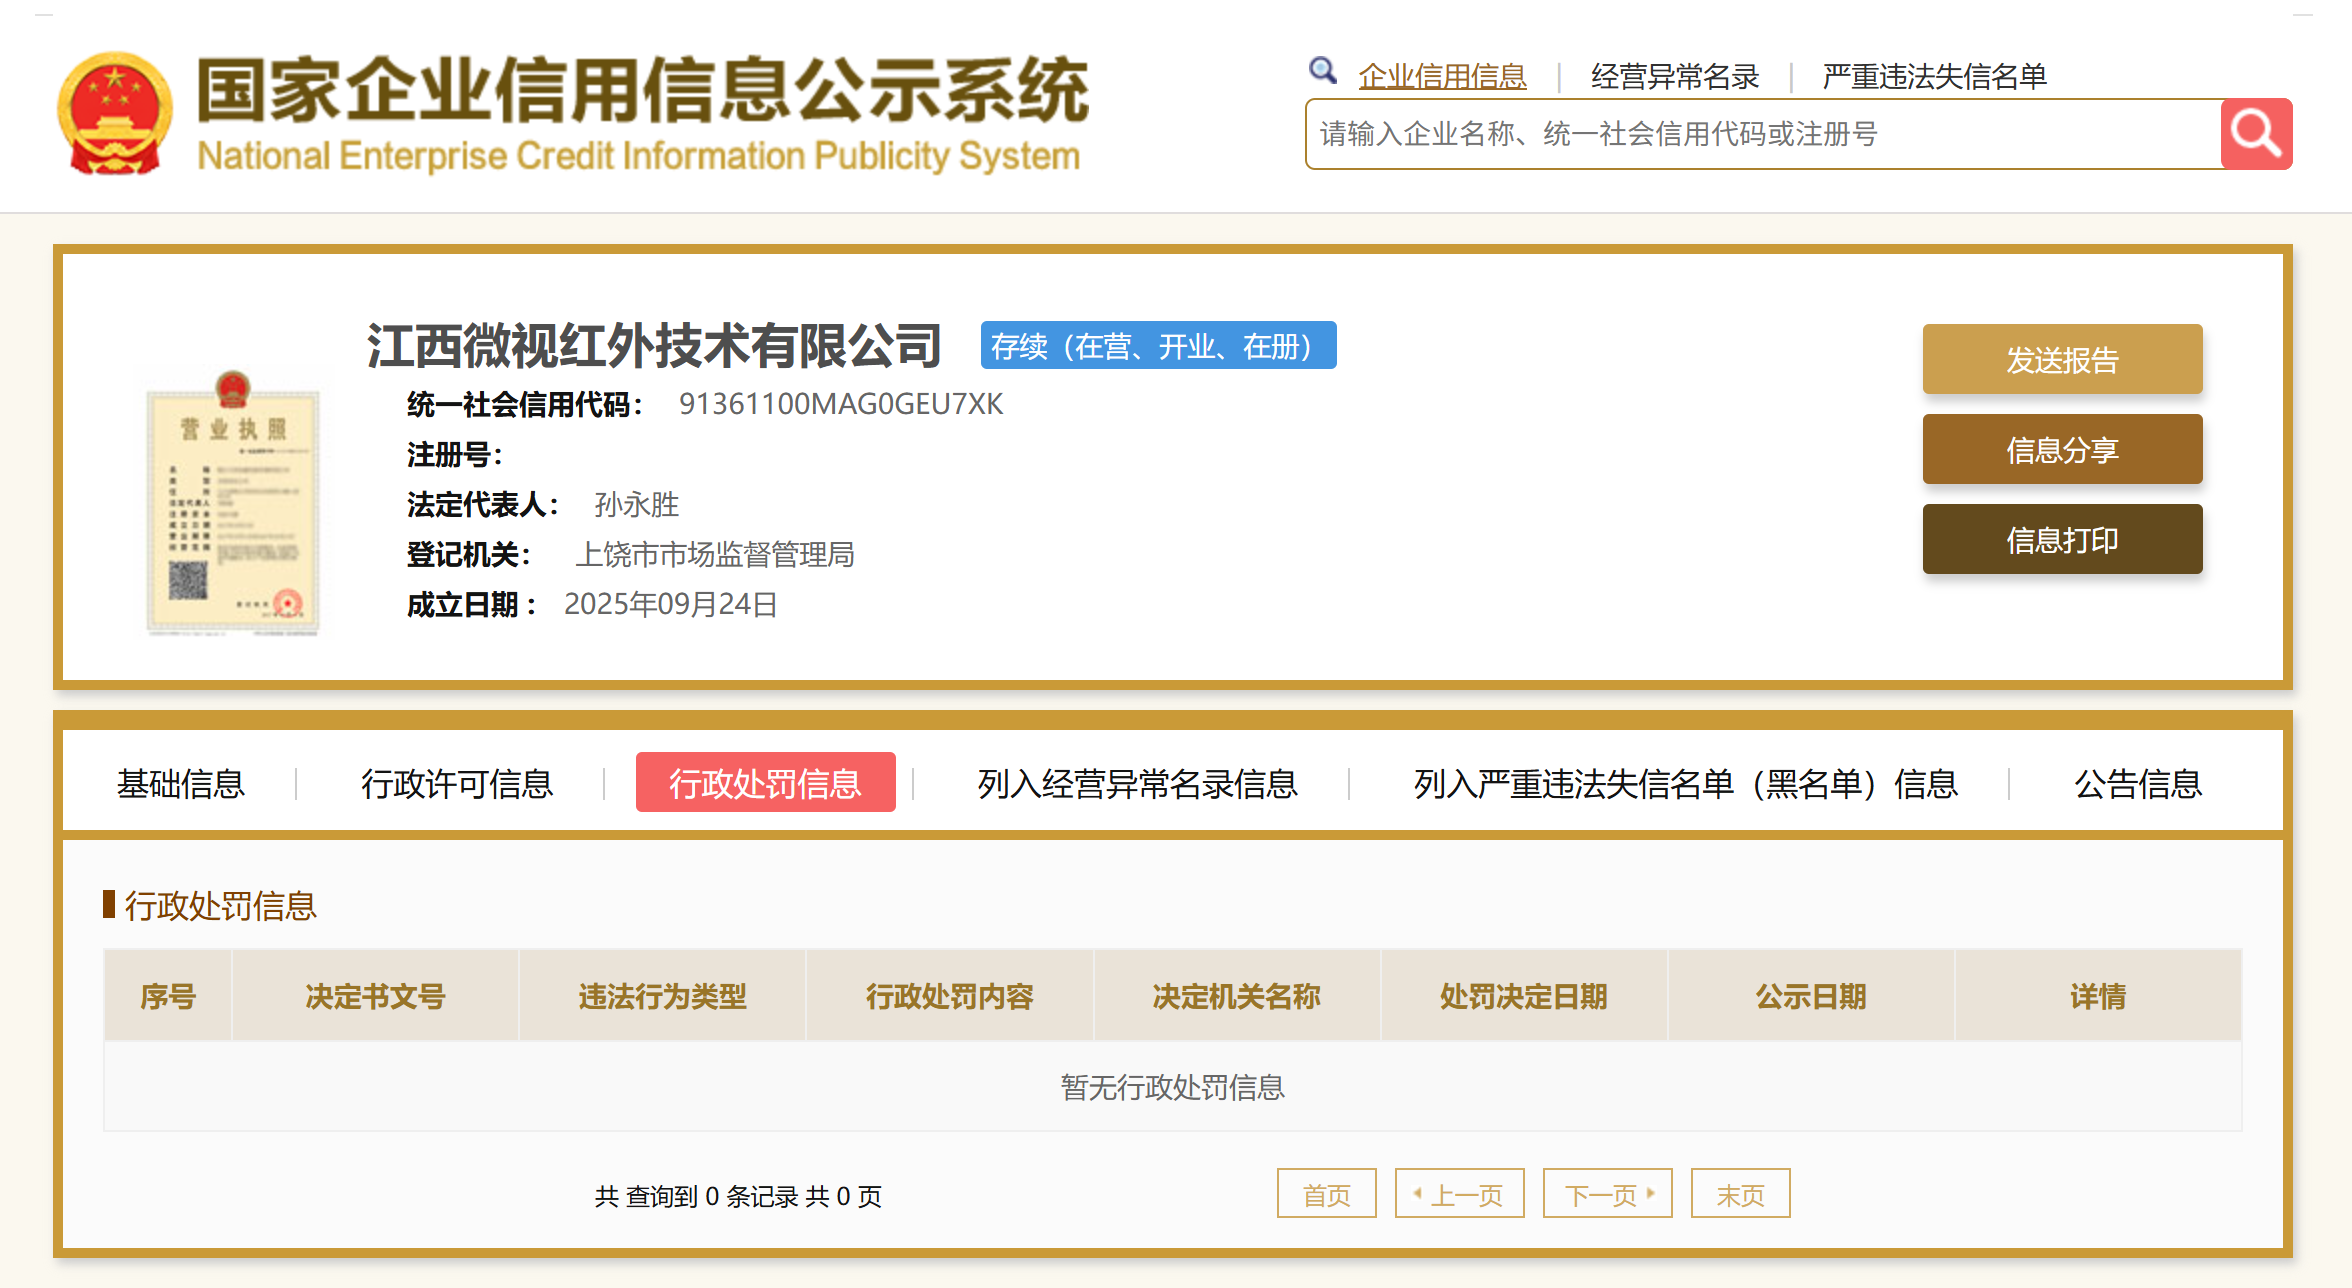Select the 行政处罚信息 tab
The width and height of the screenshot is (2352, 1288).
tap(765, 783)
